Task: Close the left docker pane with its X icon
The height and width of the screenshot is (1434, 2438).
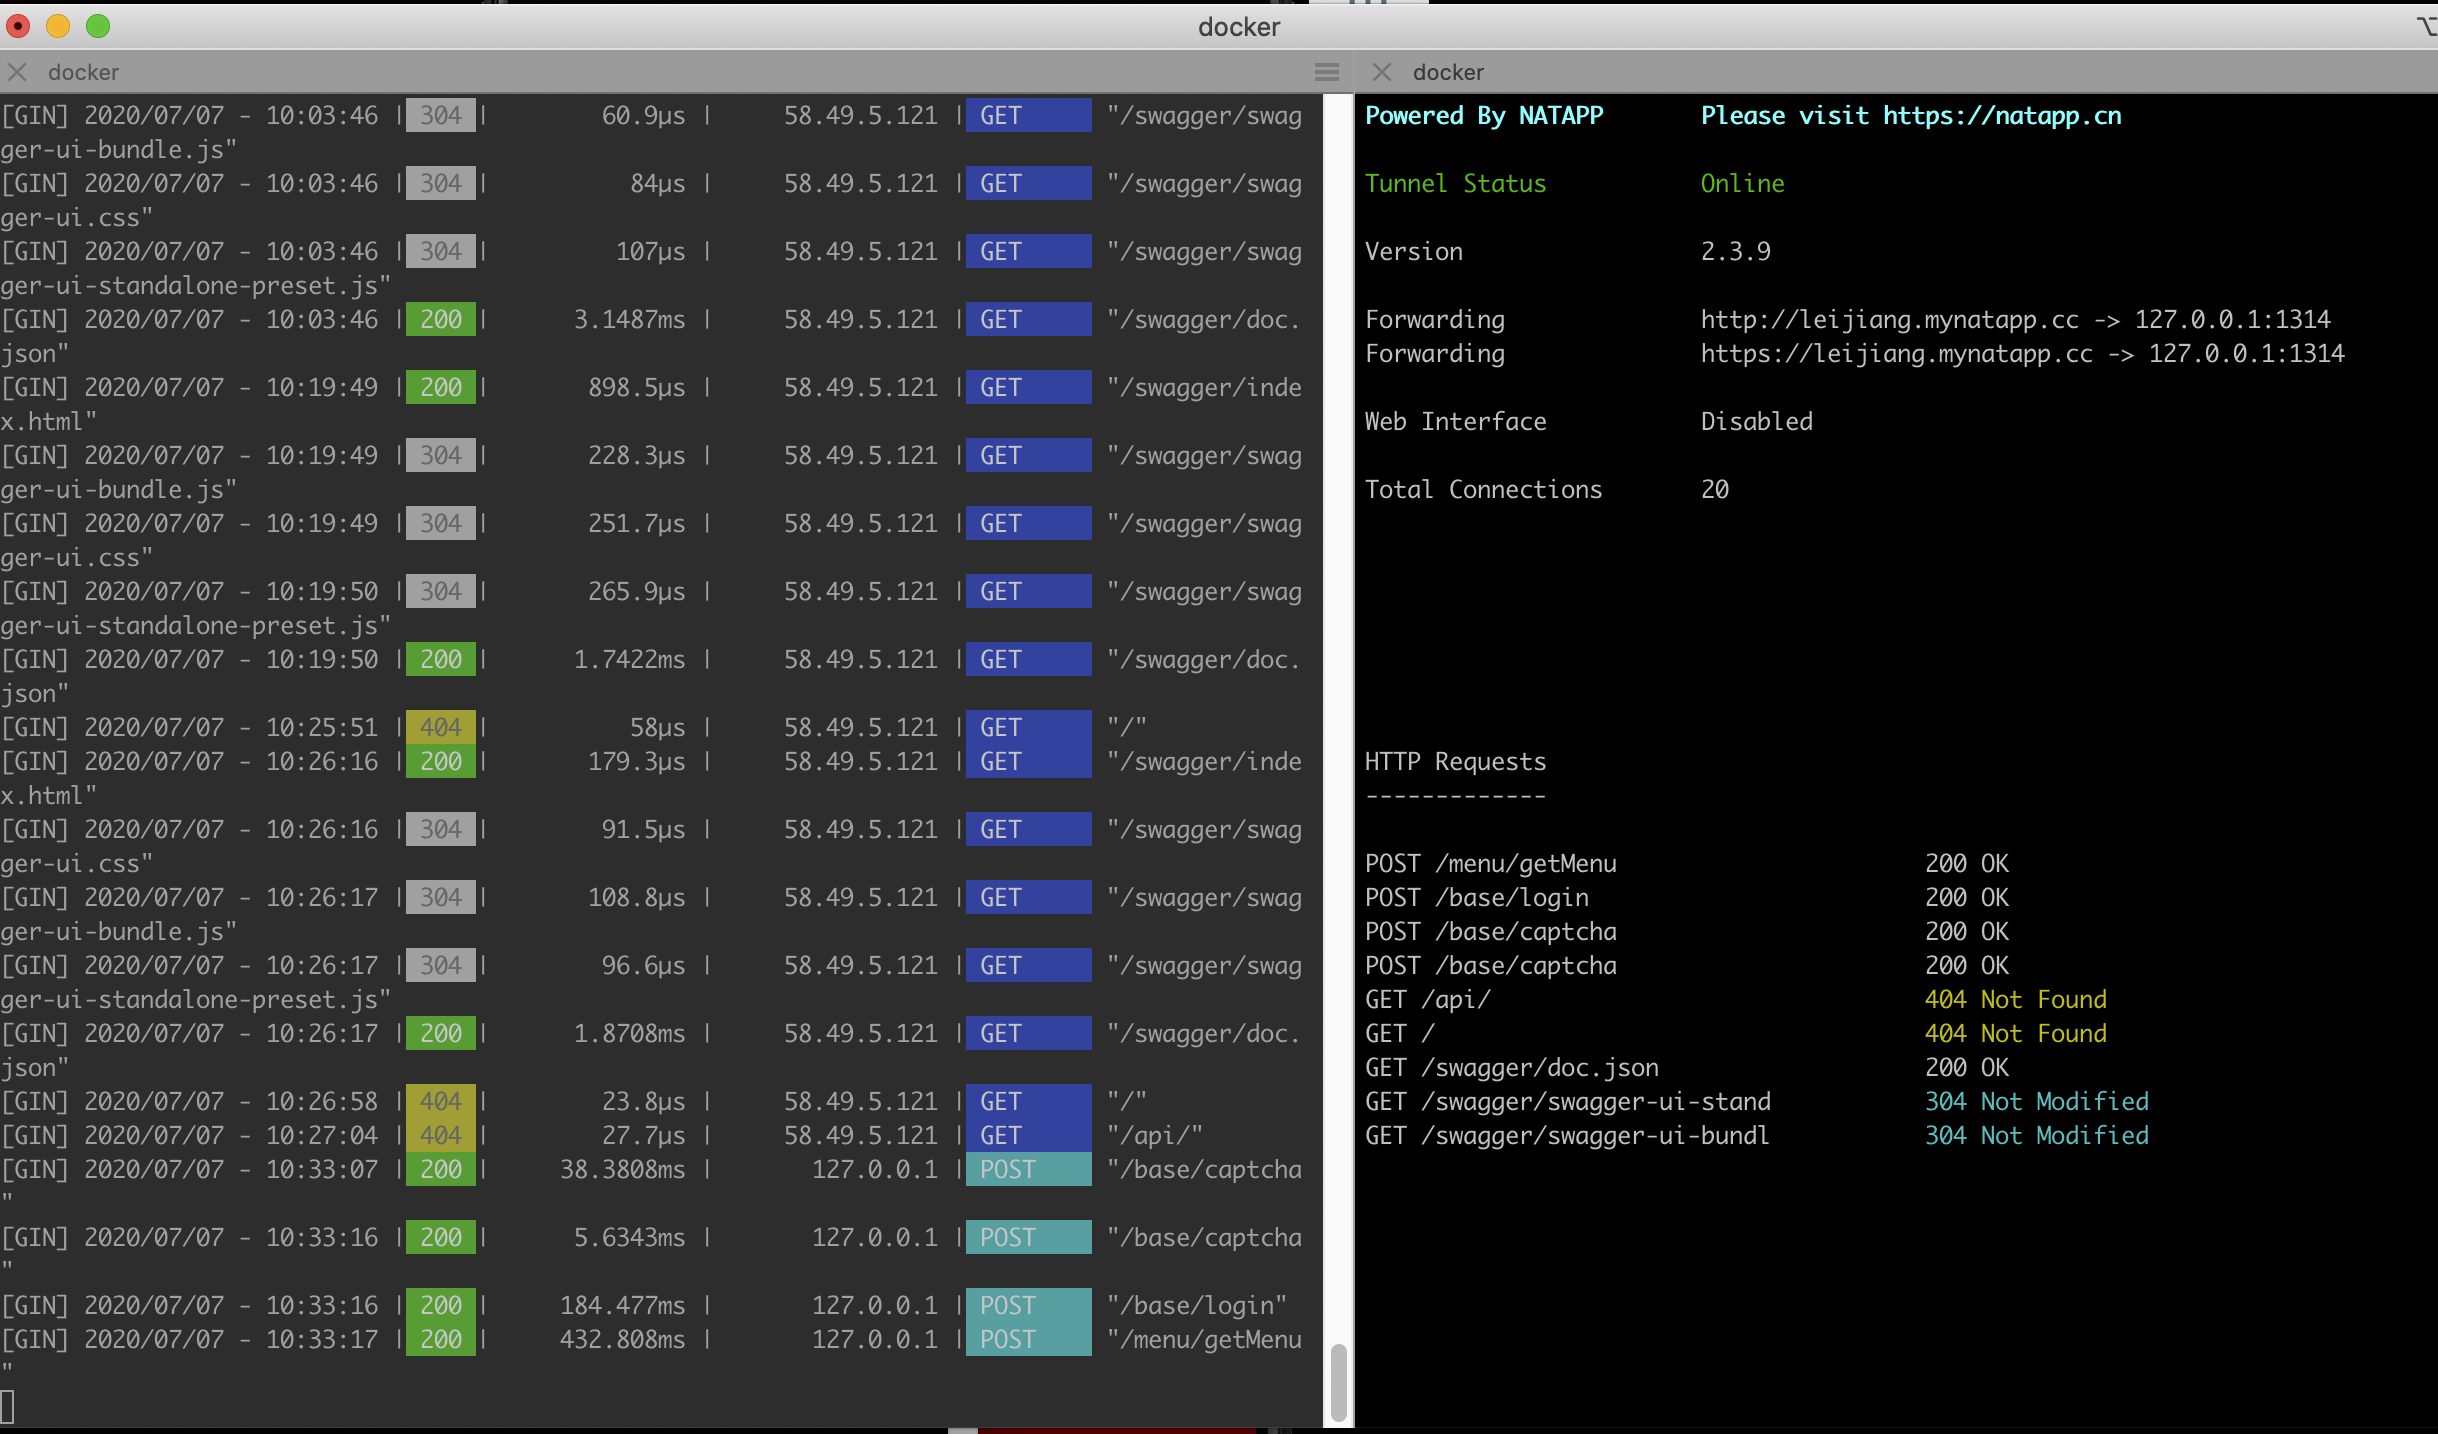Action: (x=16, y=72)
